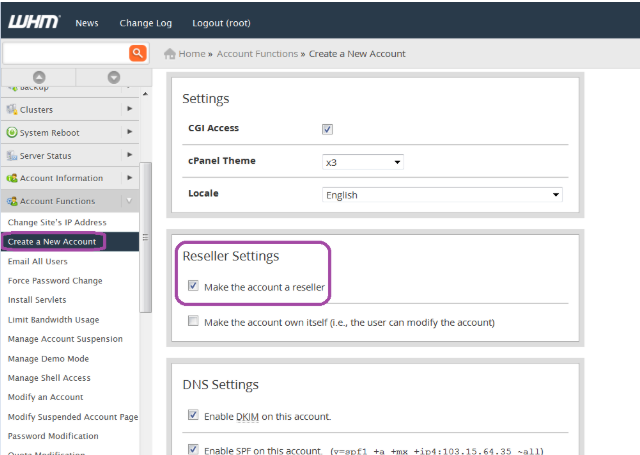Click the Clusters sidebar icon
Image resolution: width=640 pixels, height=455 pixels.
(12, 109)
